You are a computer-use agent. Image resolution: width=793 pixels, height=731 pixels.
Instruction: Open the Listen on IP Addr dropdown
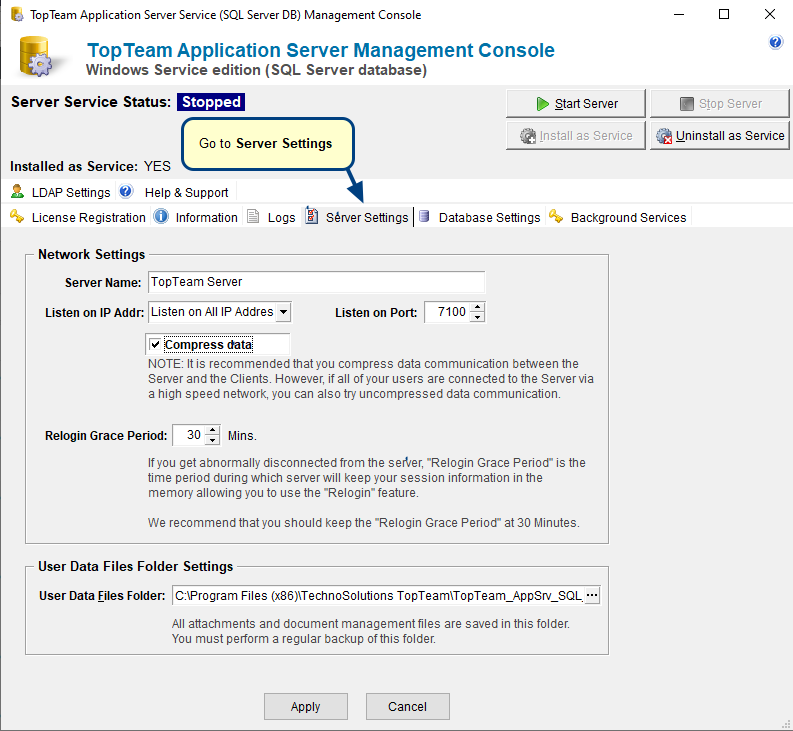coord(284,312)
